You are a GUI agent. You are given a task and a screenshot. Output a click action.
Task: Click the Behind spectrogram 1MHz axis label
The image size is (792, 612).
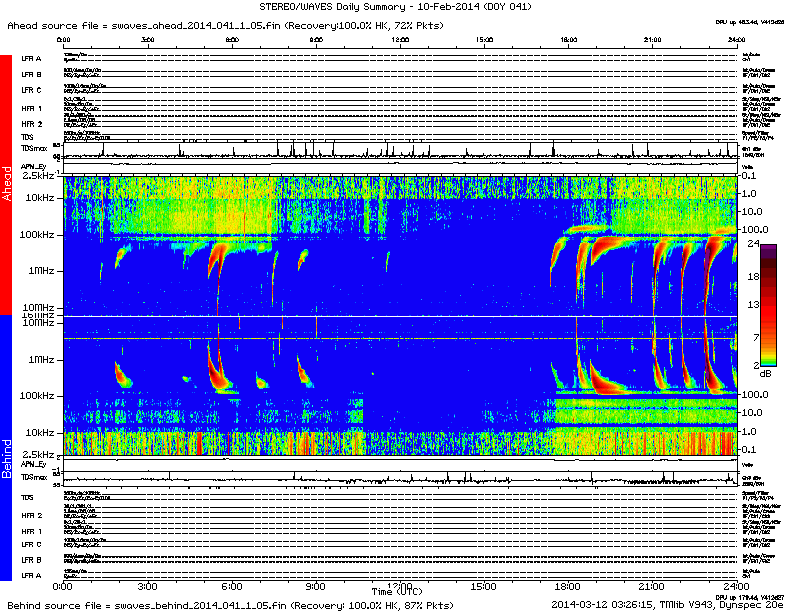pos(41,360)
